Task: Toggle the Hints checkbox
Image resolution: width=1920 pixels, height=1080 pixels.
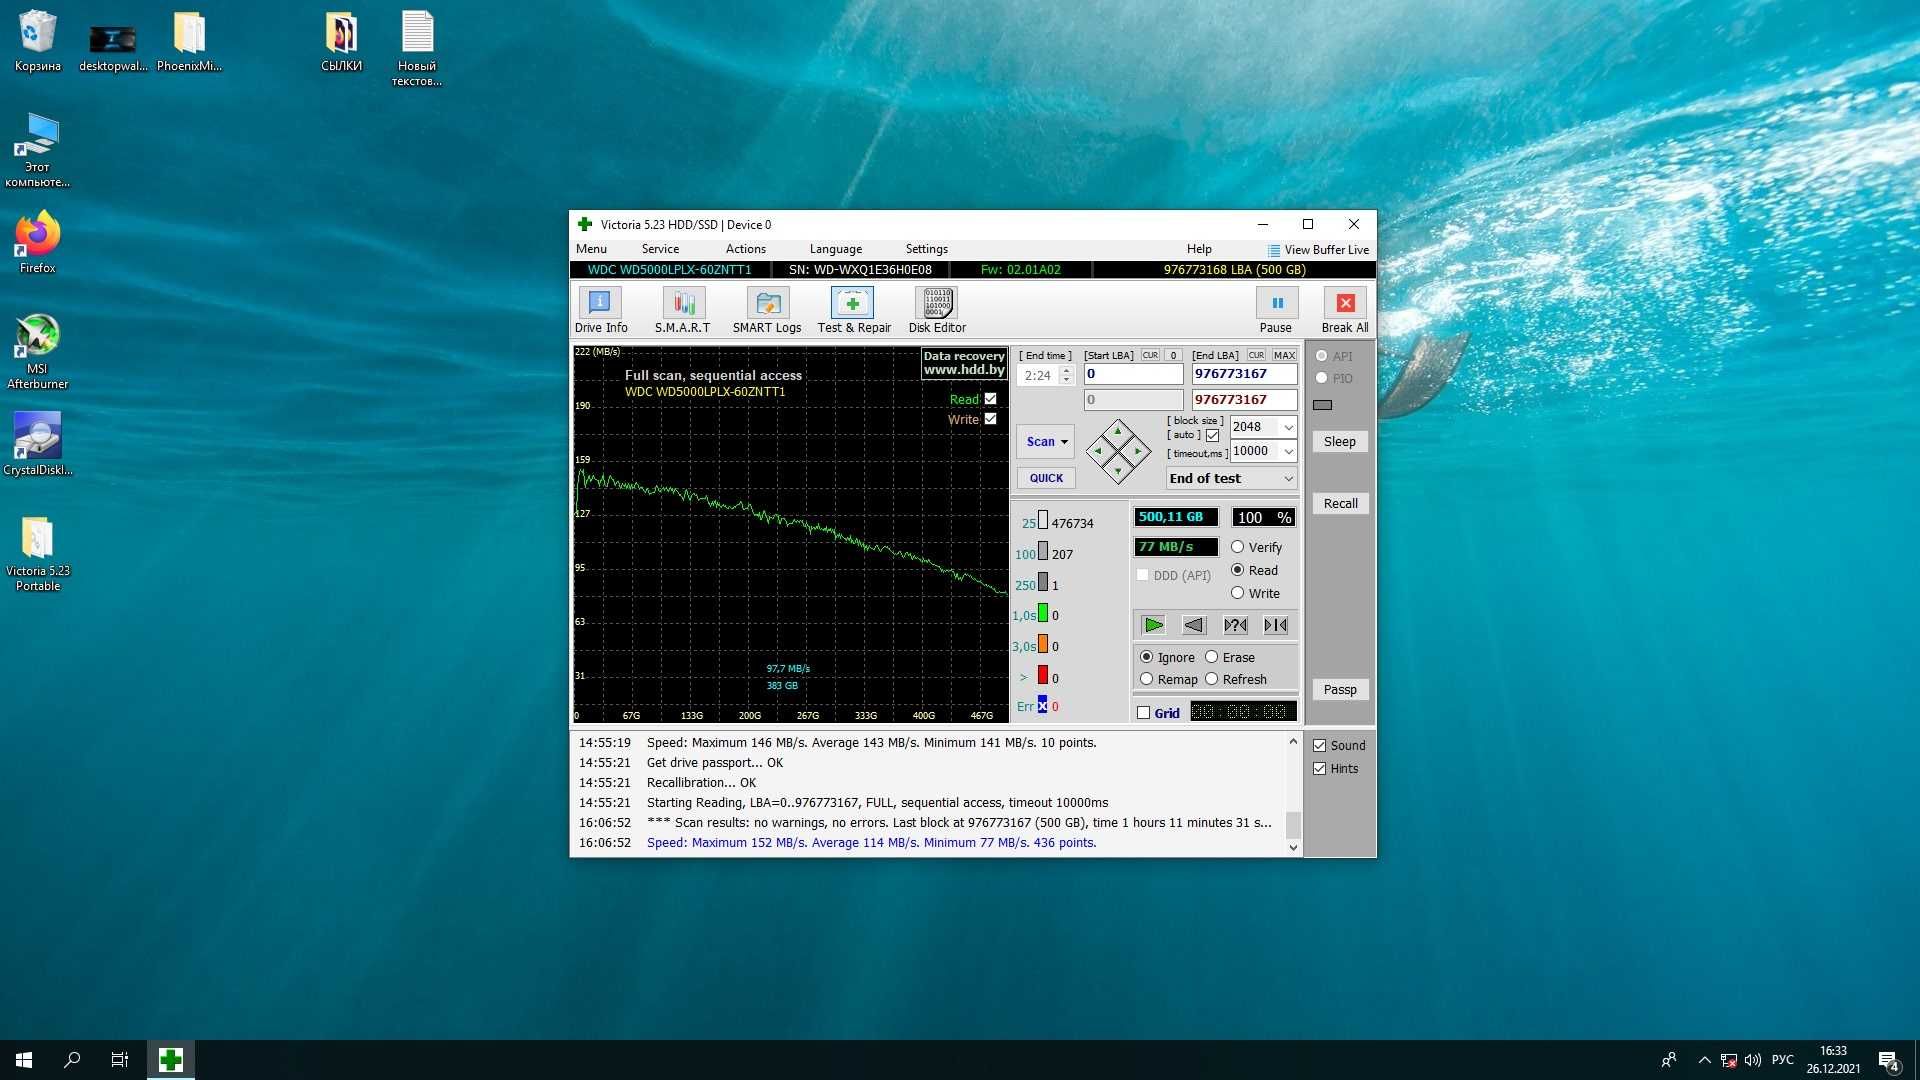Action: [1320, 769]
